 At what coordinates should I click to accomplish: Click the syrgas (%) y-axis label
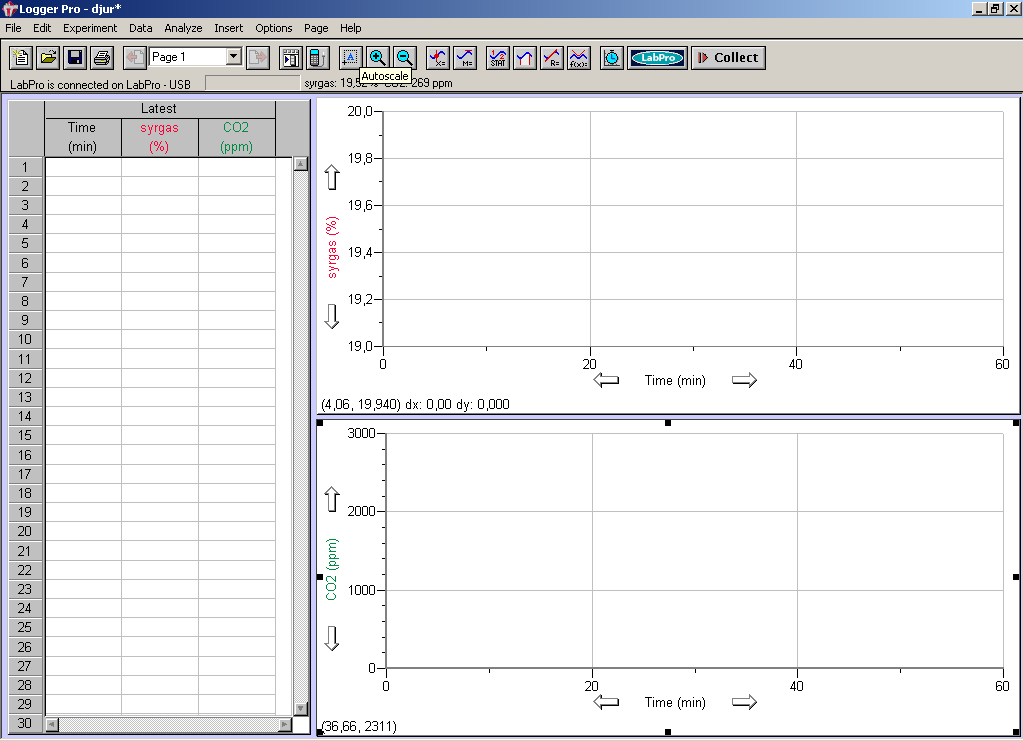[x=332, y=248]
